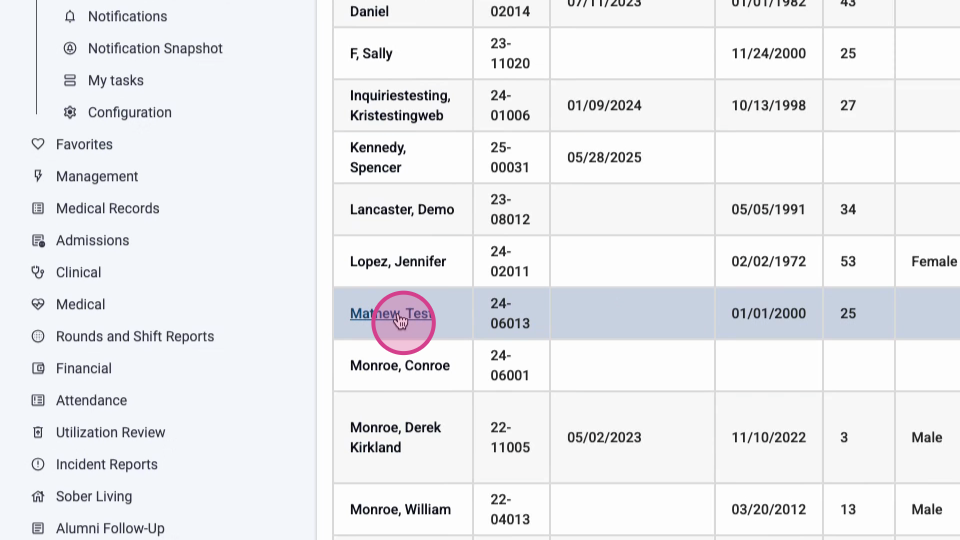Click the Notification Snapshot icon
The height and width of the screenshot is (540, 960).
pos(70,48)
